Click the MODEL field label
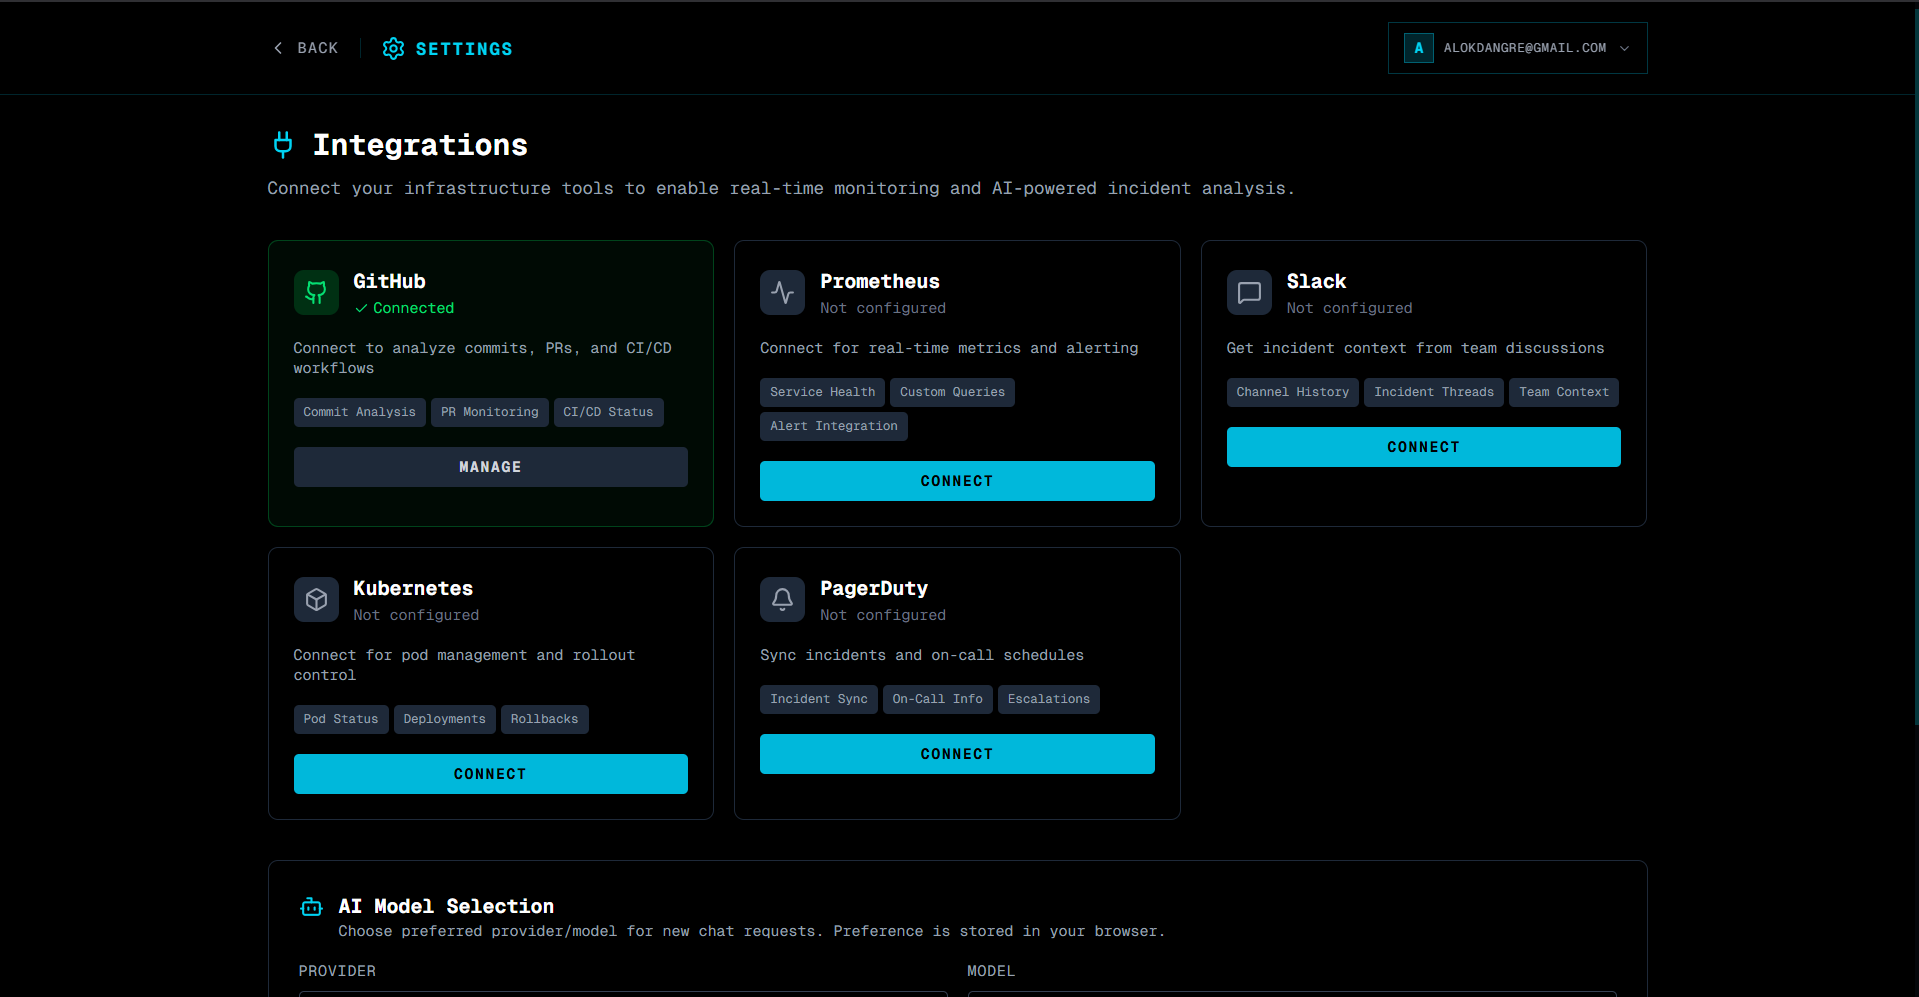 (x=991, y=971)
